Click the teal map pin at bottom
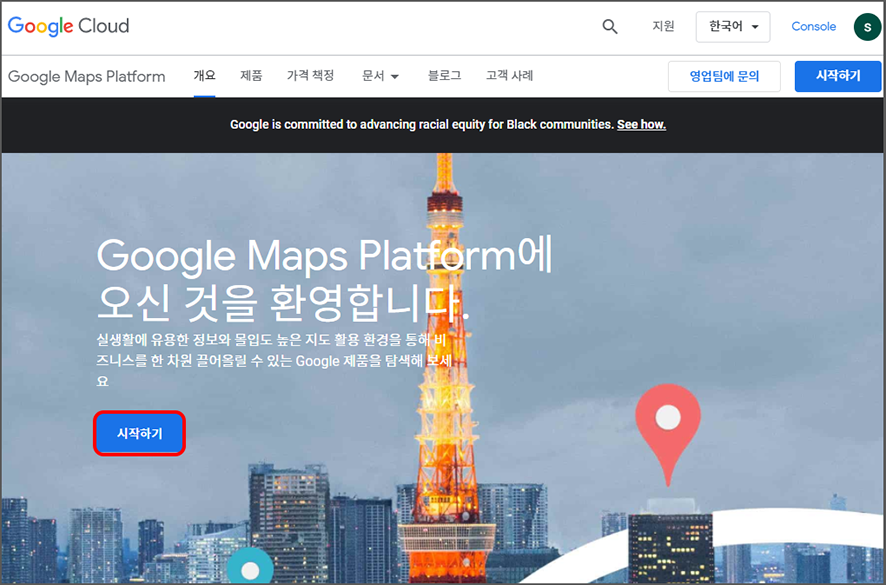Screen dimensions: 886x585 point(250,567)
